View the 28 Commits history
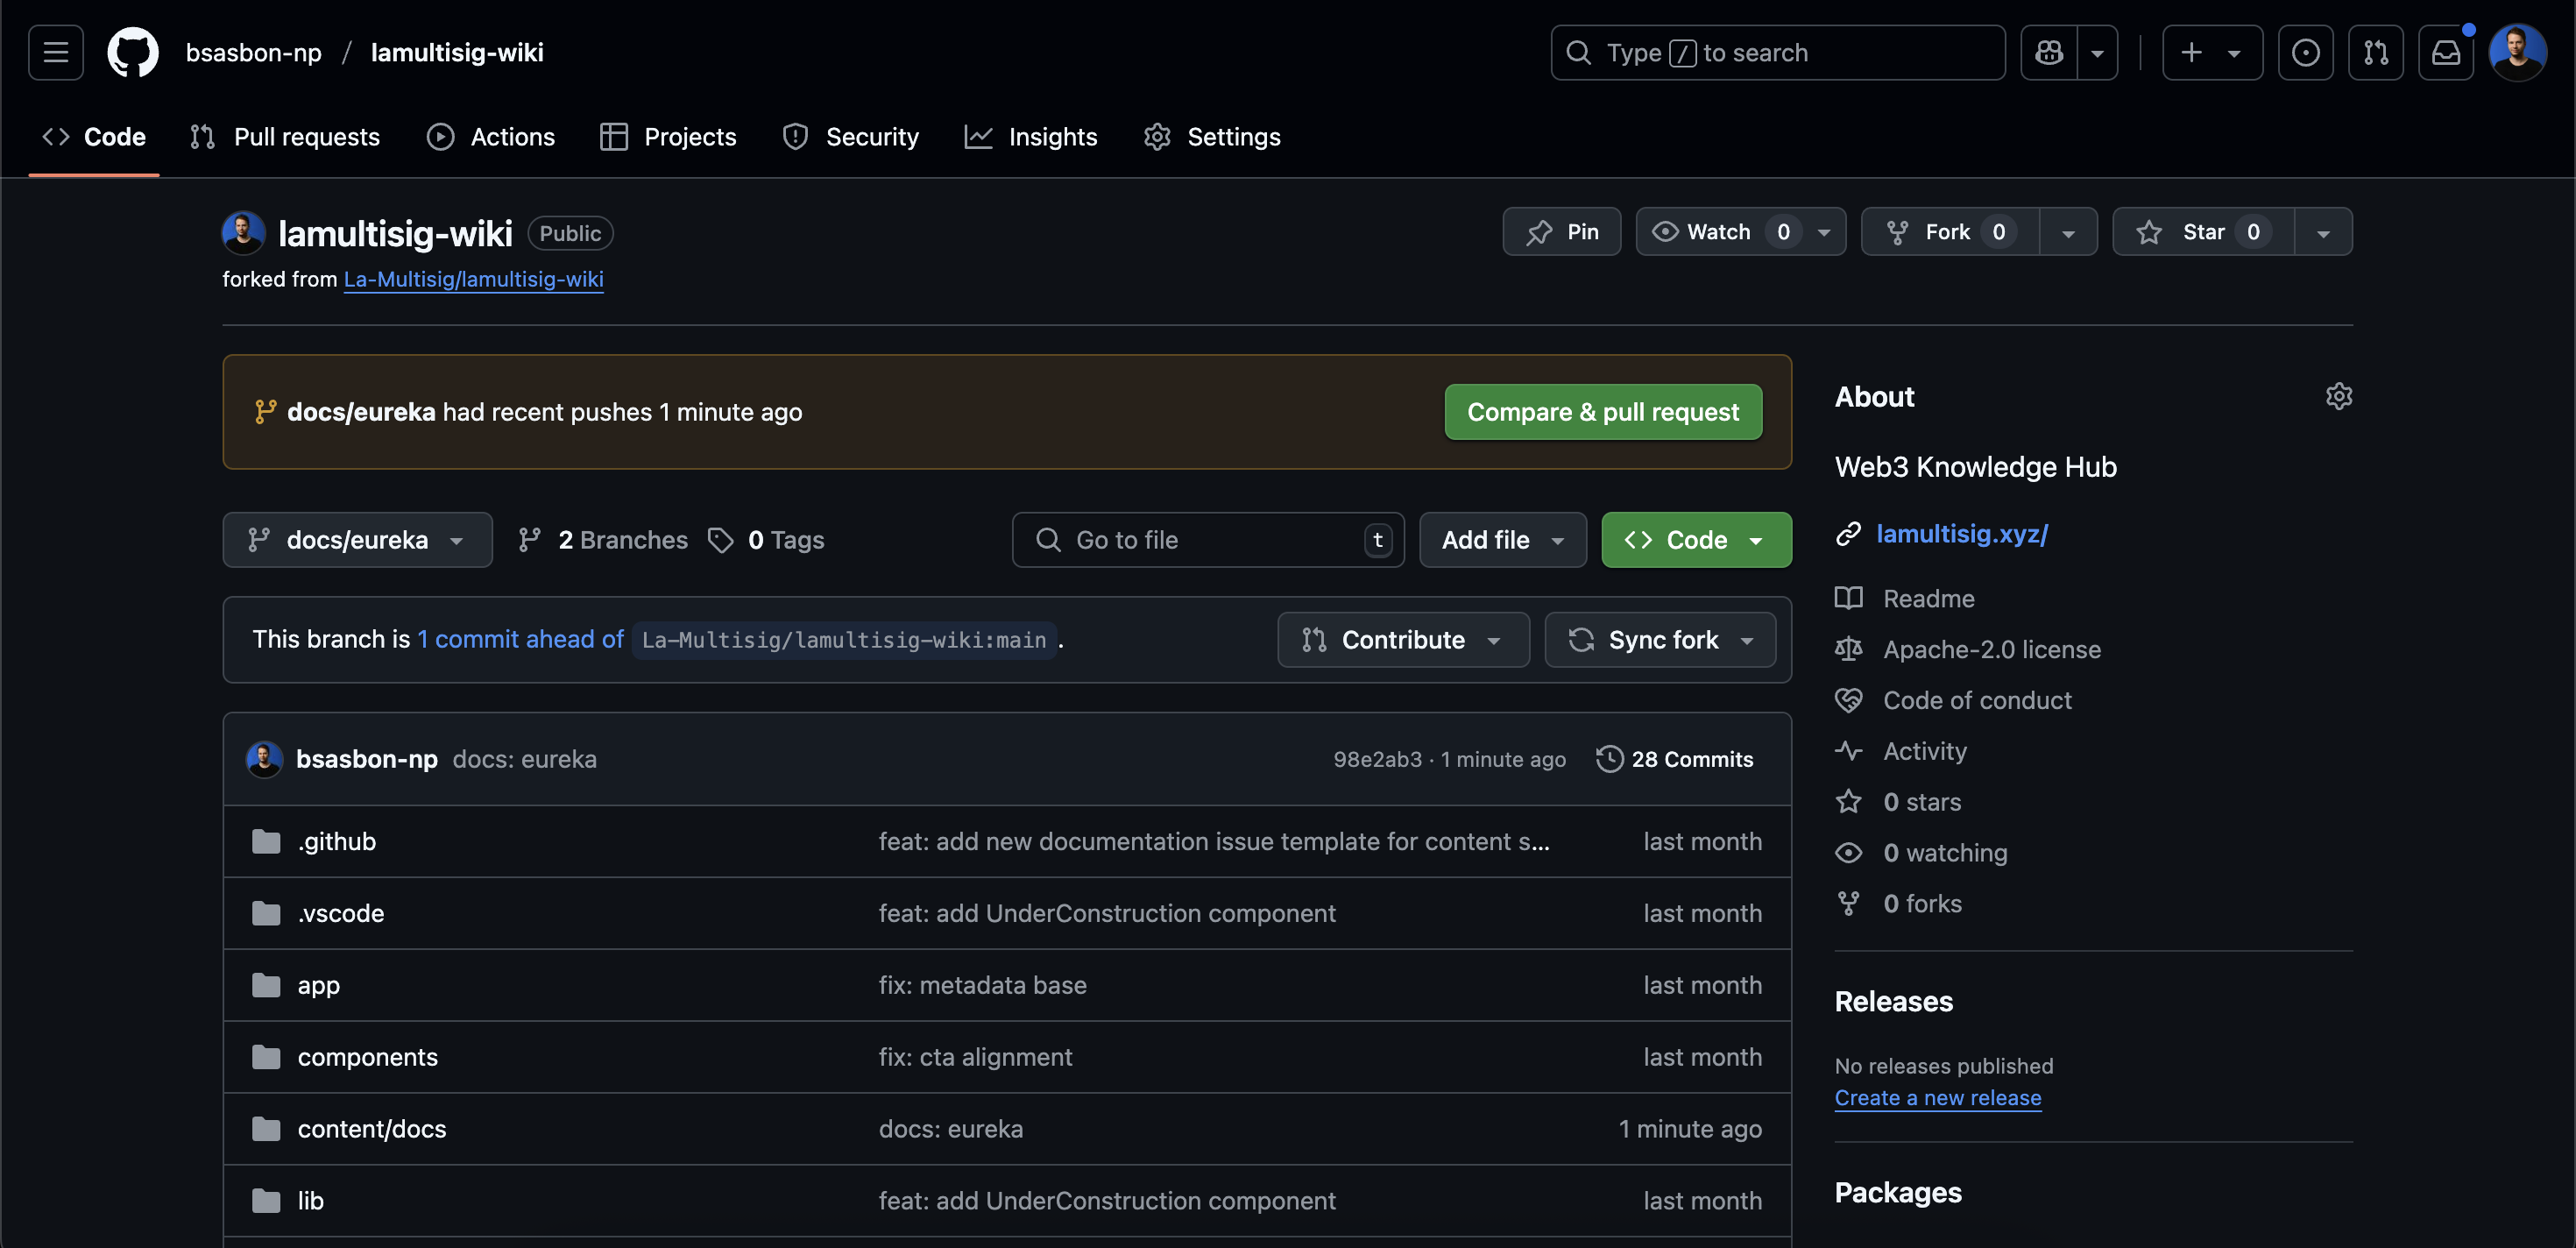This screenshot has width=2576, height=1248. tap(1675, 759)
